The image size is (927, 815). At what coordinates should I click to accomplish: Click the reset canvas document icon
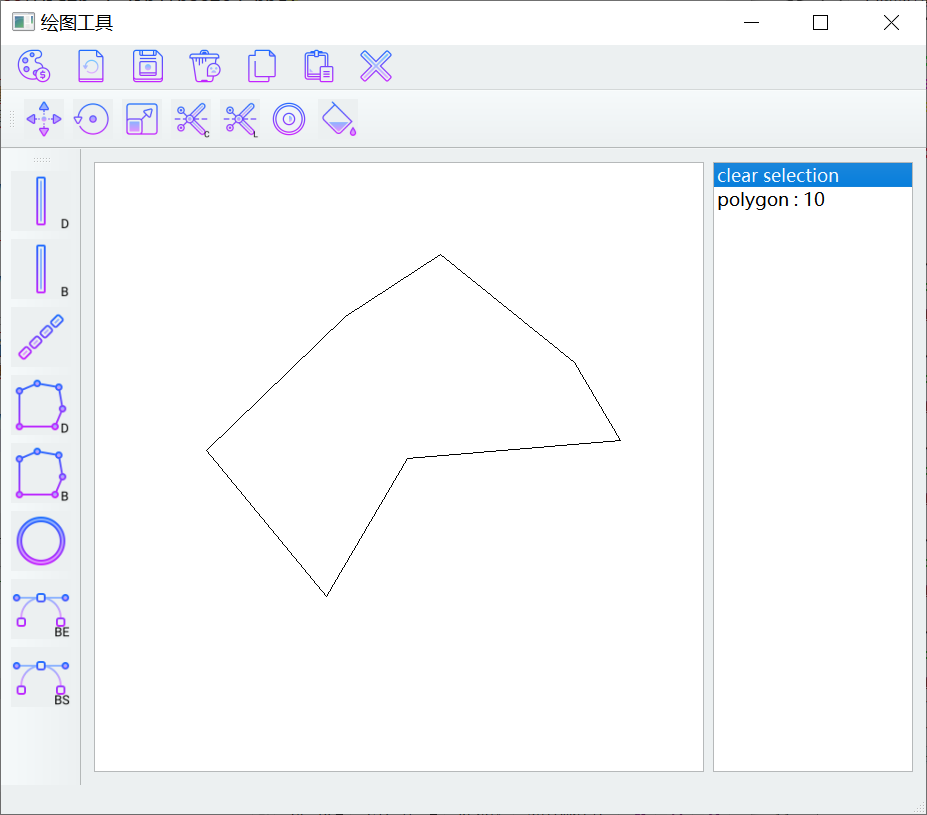91,66
